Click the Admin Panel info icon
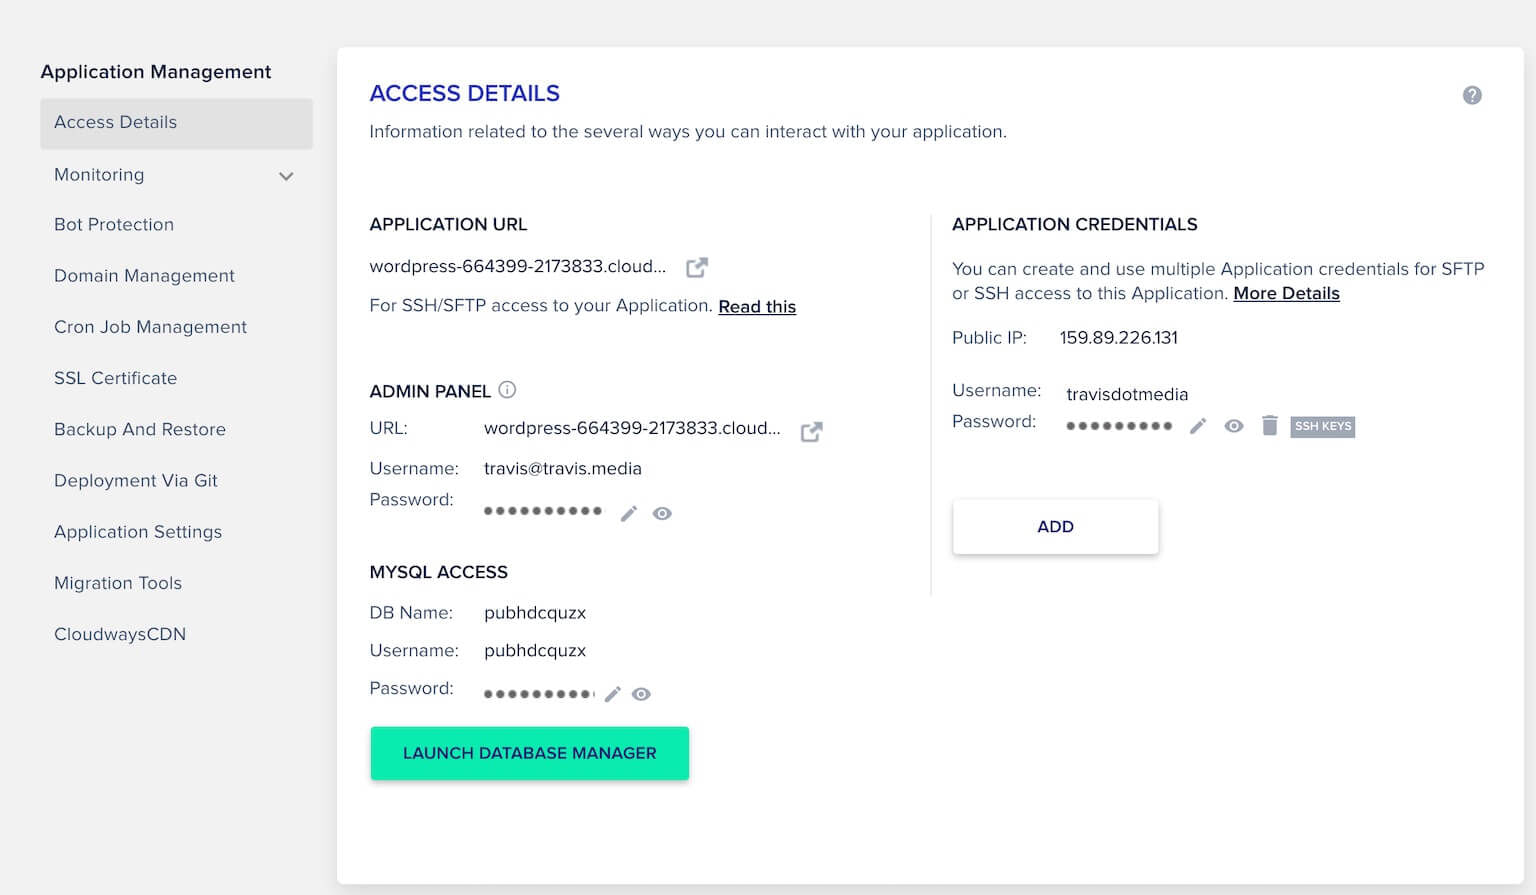 pyautogui.click(x=507, y=390)
